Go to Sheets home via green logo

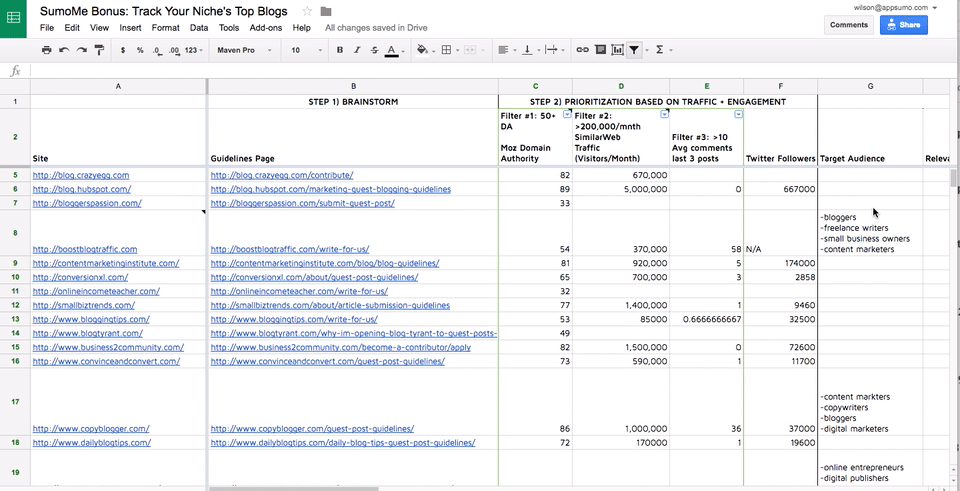tap(13, 18)
